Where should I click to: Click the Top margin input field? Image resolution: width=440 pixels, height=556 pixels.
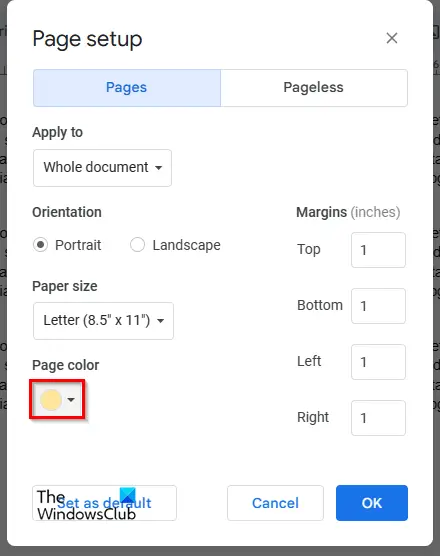(x=378, y=250)
